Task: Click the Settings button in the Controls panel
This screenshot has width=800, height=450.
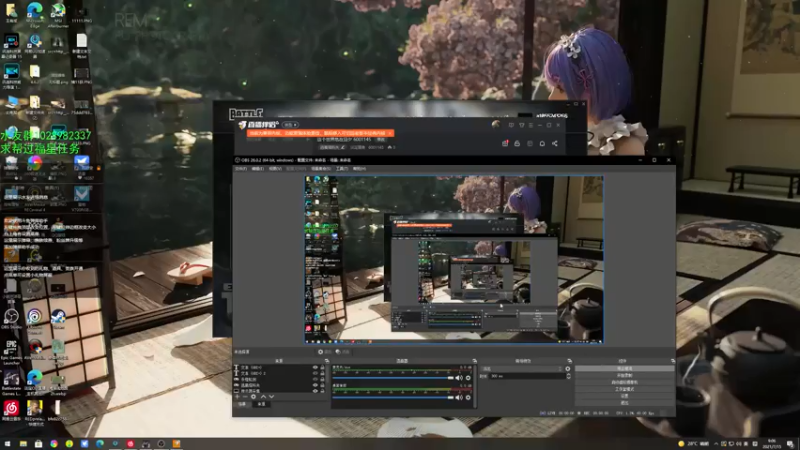Action: [623, 395]
